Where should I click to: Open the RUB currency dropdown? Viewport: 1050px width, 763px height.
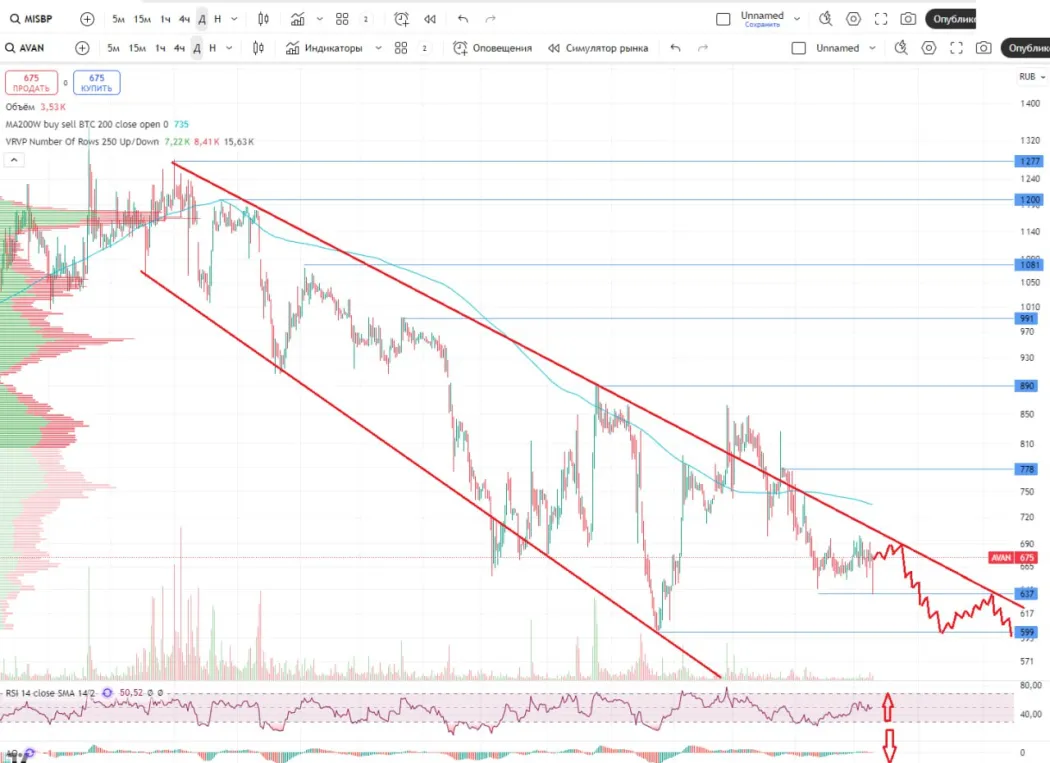1030,77
